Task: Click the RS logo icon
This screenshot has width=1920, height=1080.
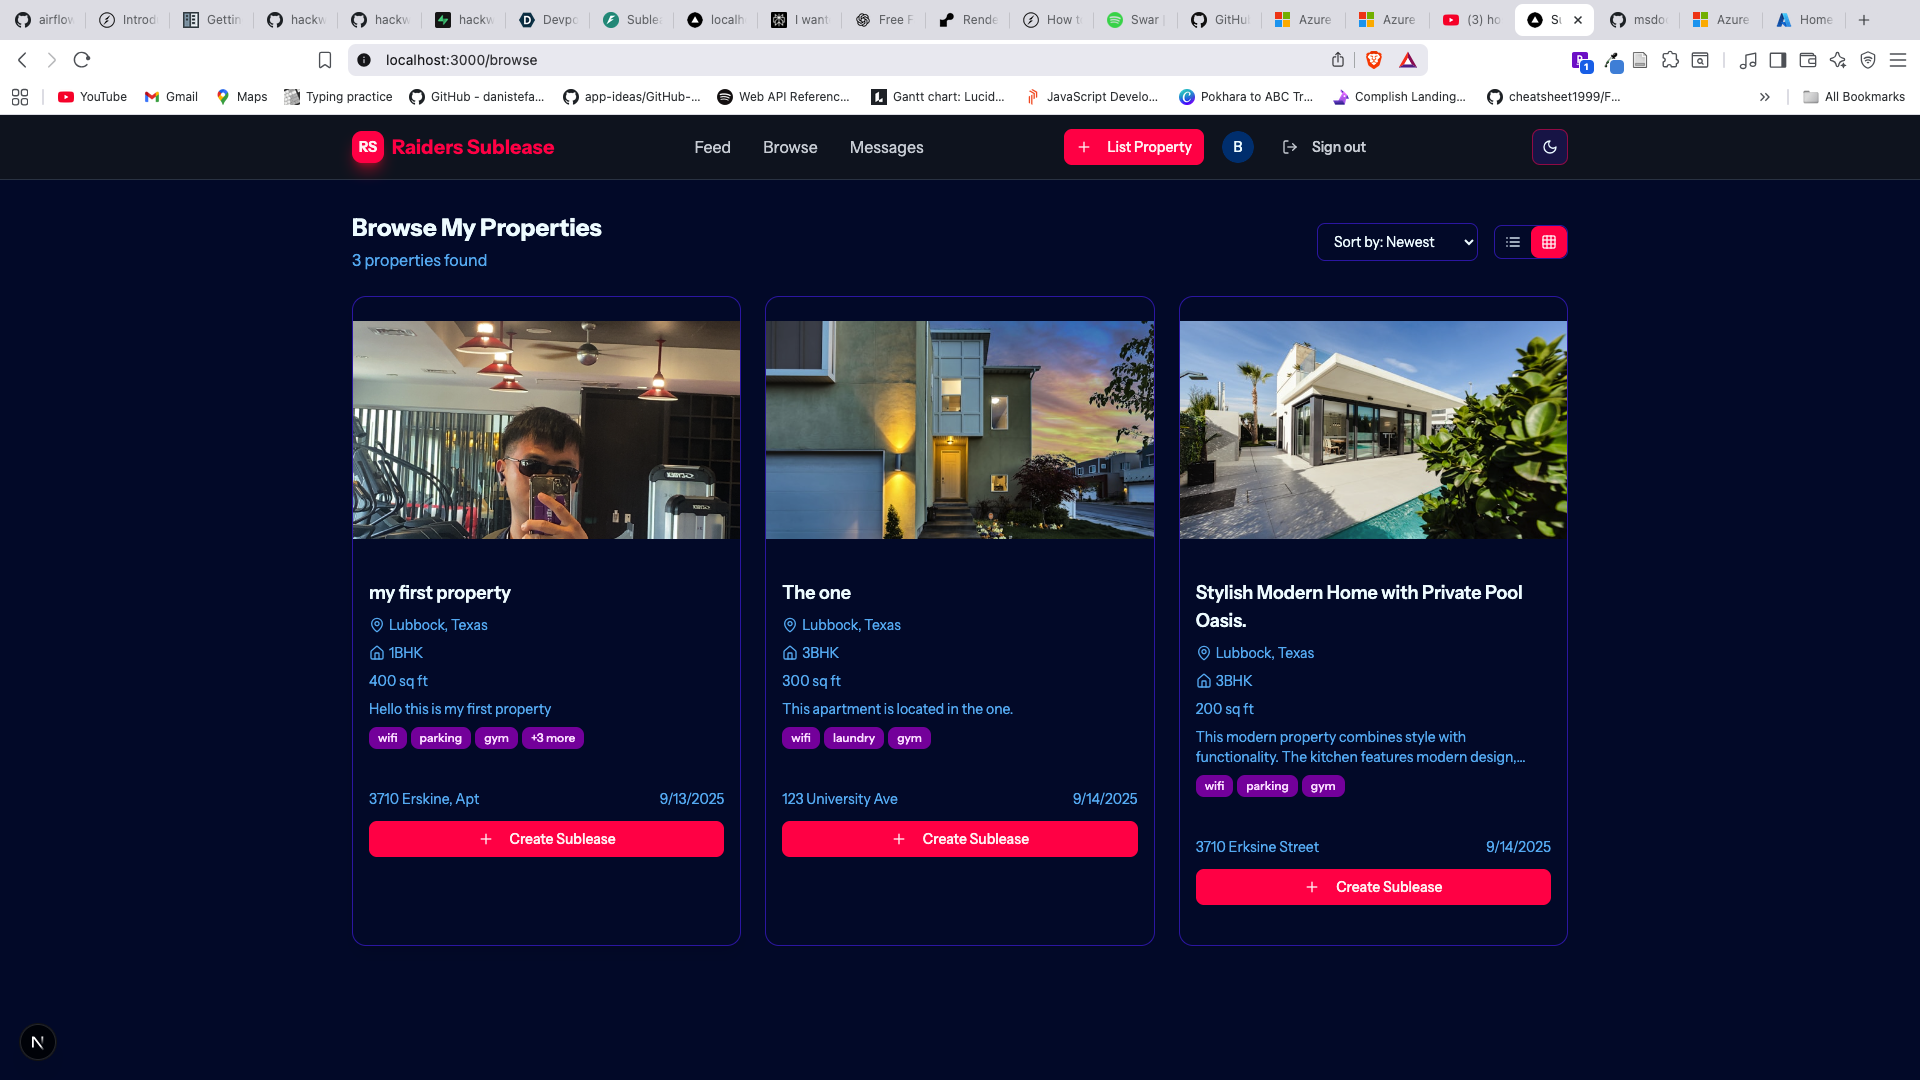Action: (368, 147)
